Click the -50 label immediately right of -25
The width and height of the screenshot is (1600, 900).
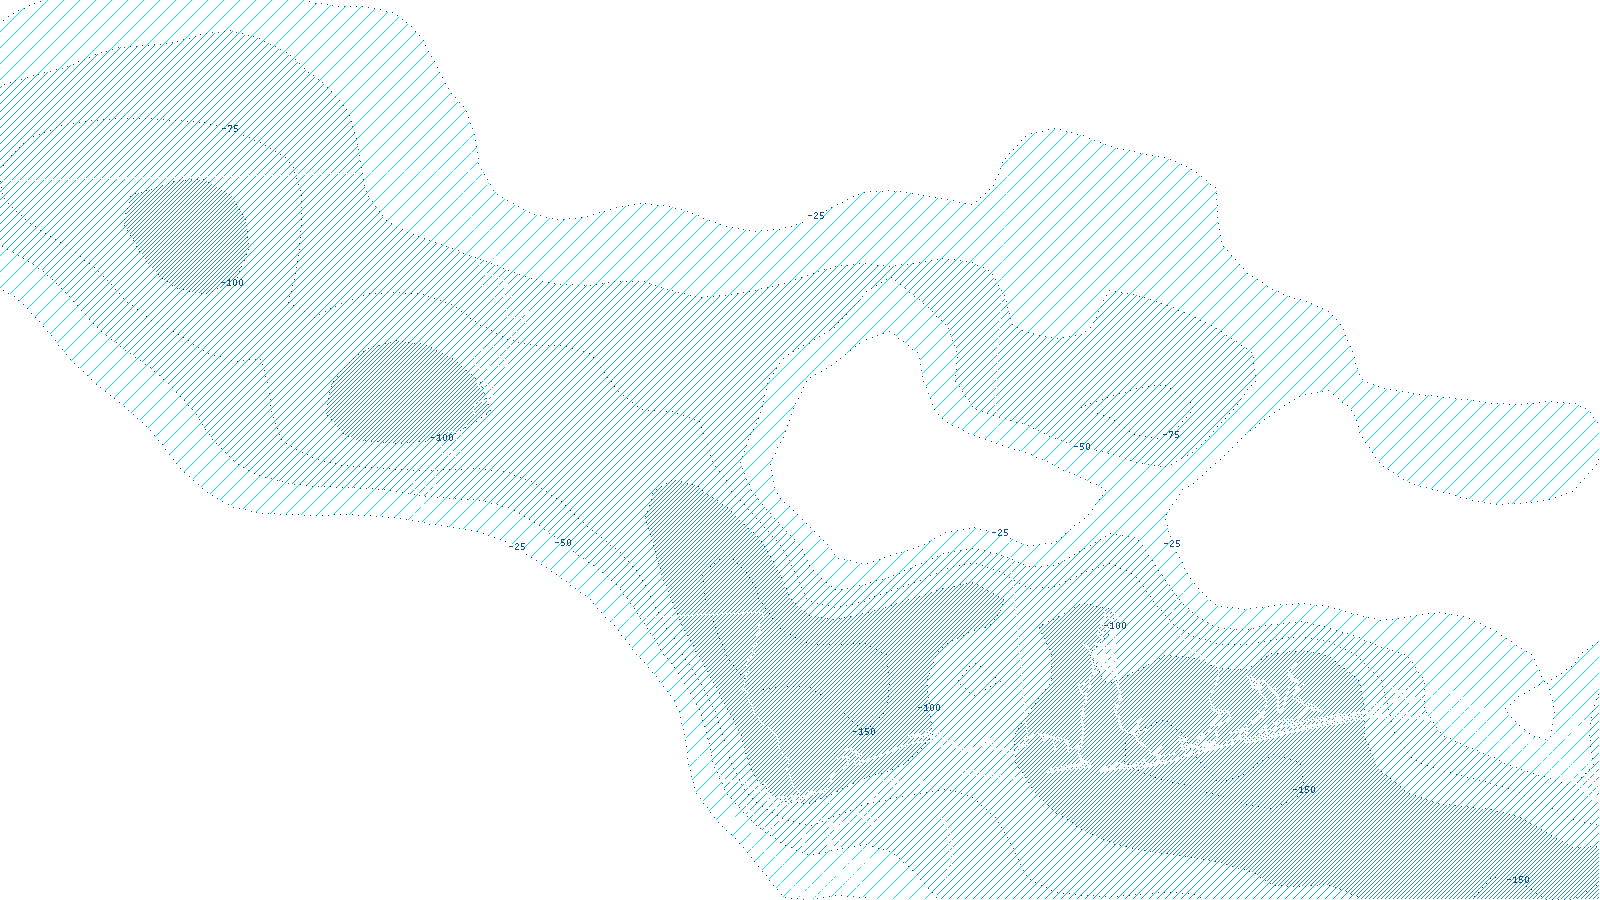[563, 543]
